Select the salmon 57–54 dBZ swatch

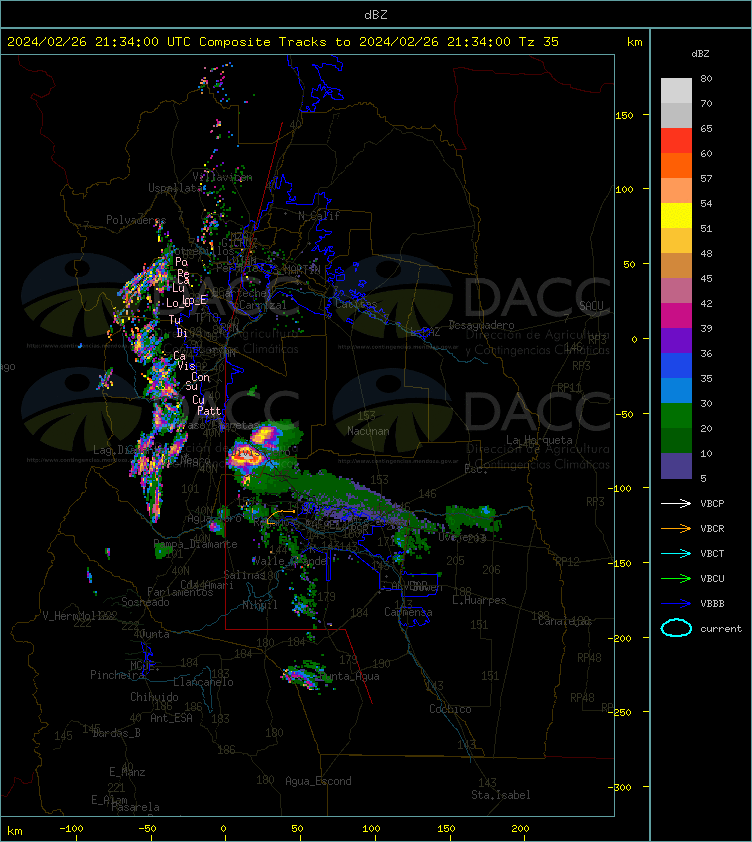[676, 191]
